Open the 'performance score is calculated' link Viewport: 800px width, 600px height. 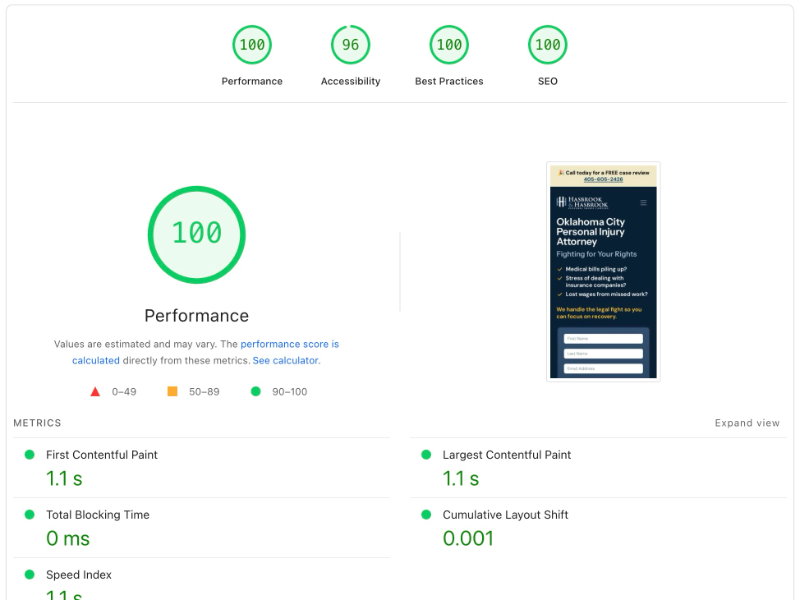[x=289, y=344]
